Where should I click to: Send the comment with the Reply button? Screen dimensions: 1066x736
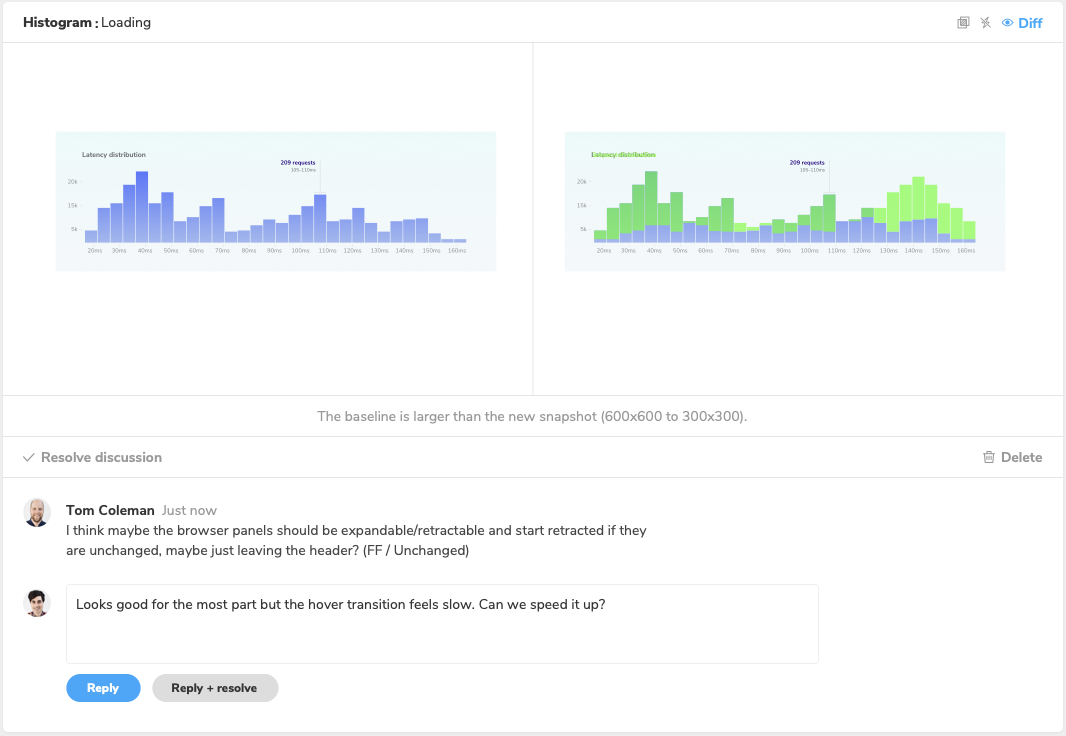pos(103,688)
